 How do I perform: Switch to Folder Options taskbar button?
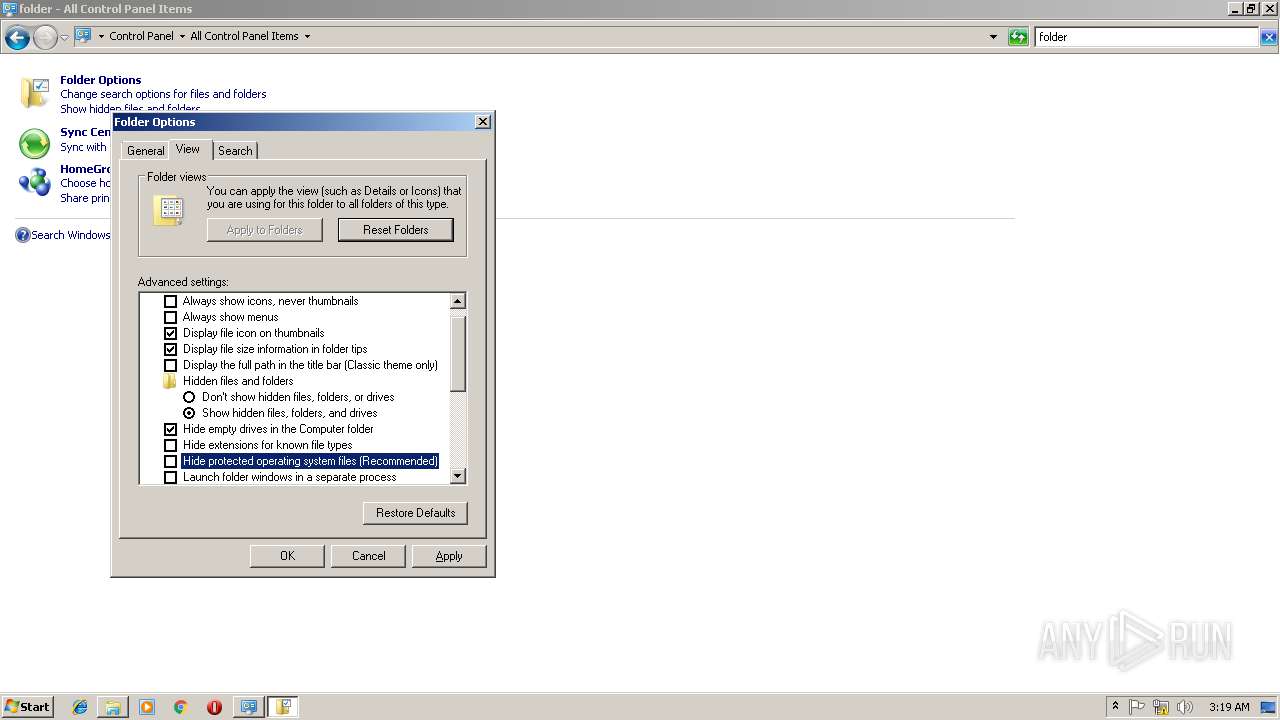283,707
